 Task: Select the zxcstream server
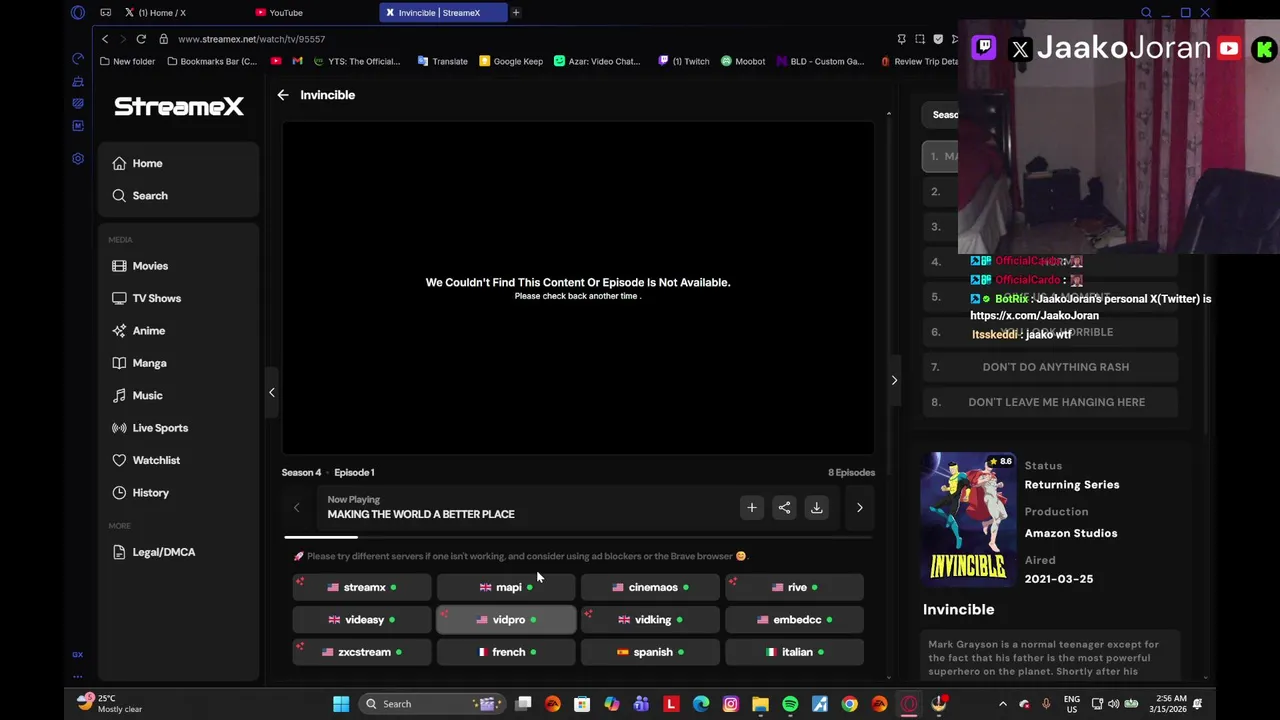click(362, 653)
